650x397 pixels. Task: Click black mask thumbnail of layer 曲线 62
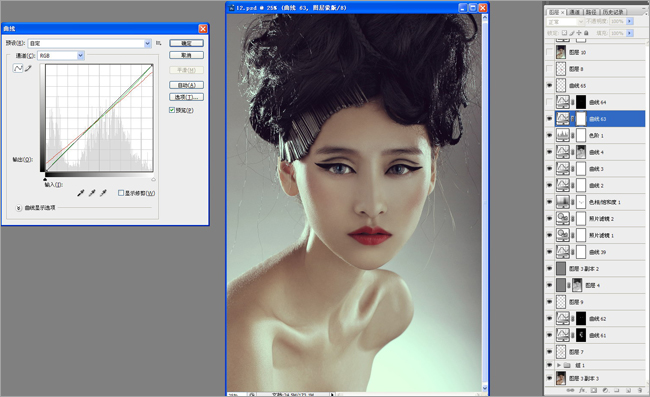(x=581, y=318)
